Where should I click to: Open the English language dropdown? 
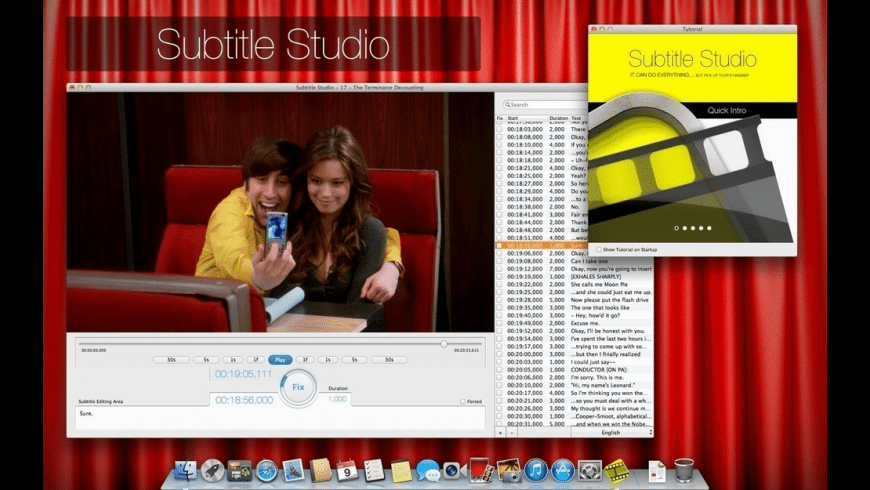tap(611, 432)
